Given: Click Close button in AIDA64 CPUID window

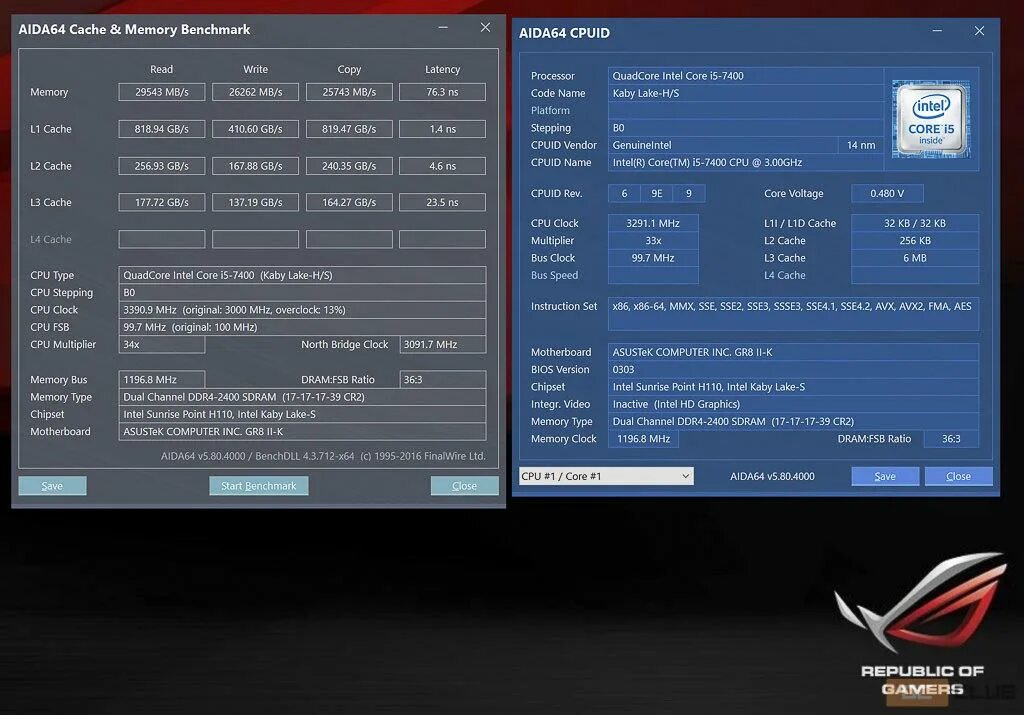Looking at the screenshot, I should coord(959,476).
